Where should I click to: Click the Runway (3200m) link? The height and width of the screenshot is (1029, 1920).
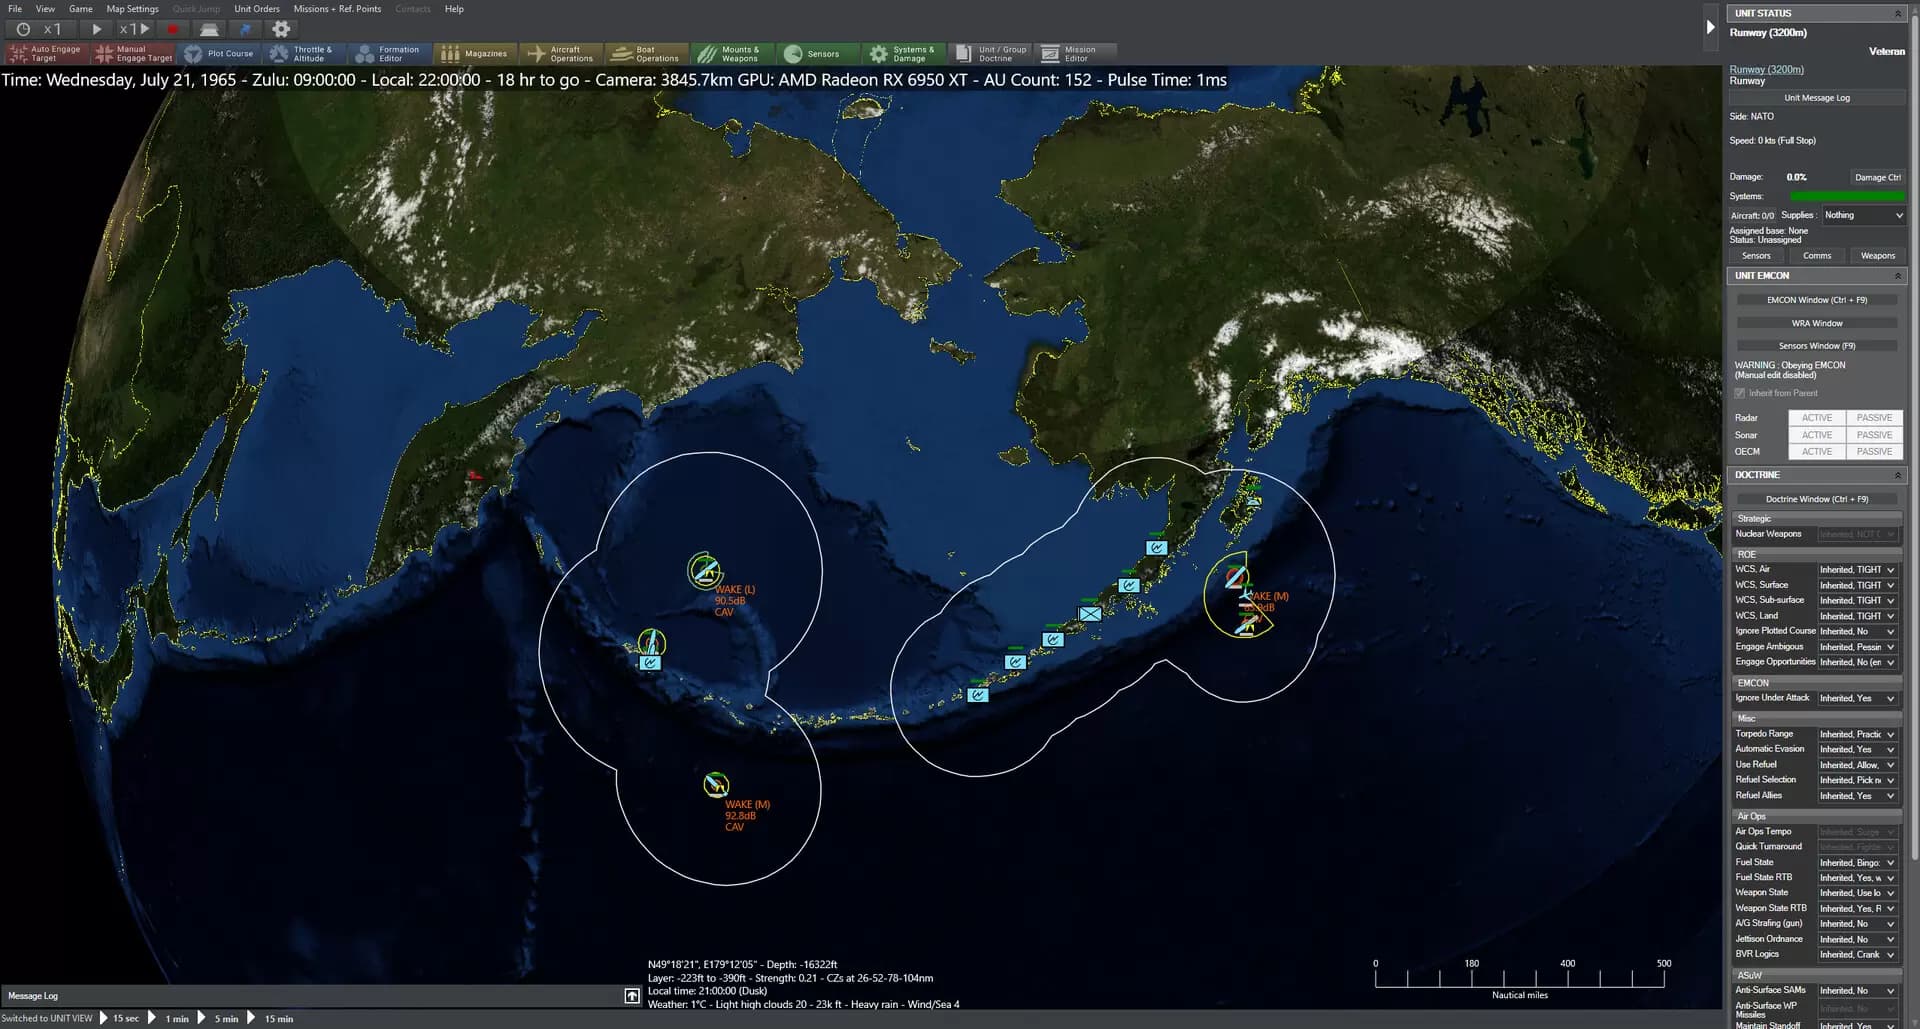pyautogui.click(x=1766, y=70)
